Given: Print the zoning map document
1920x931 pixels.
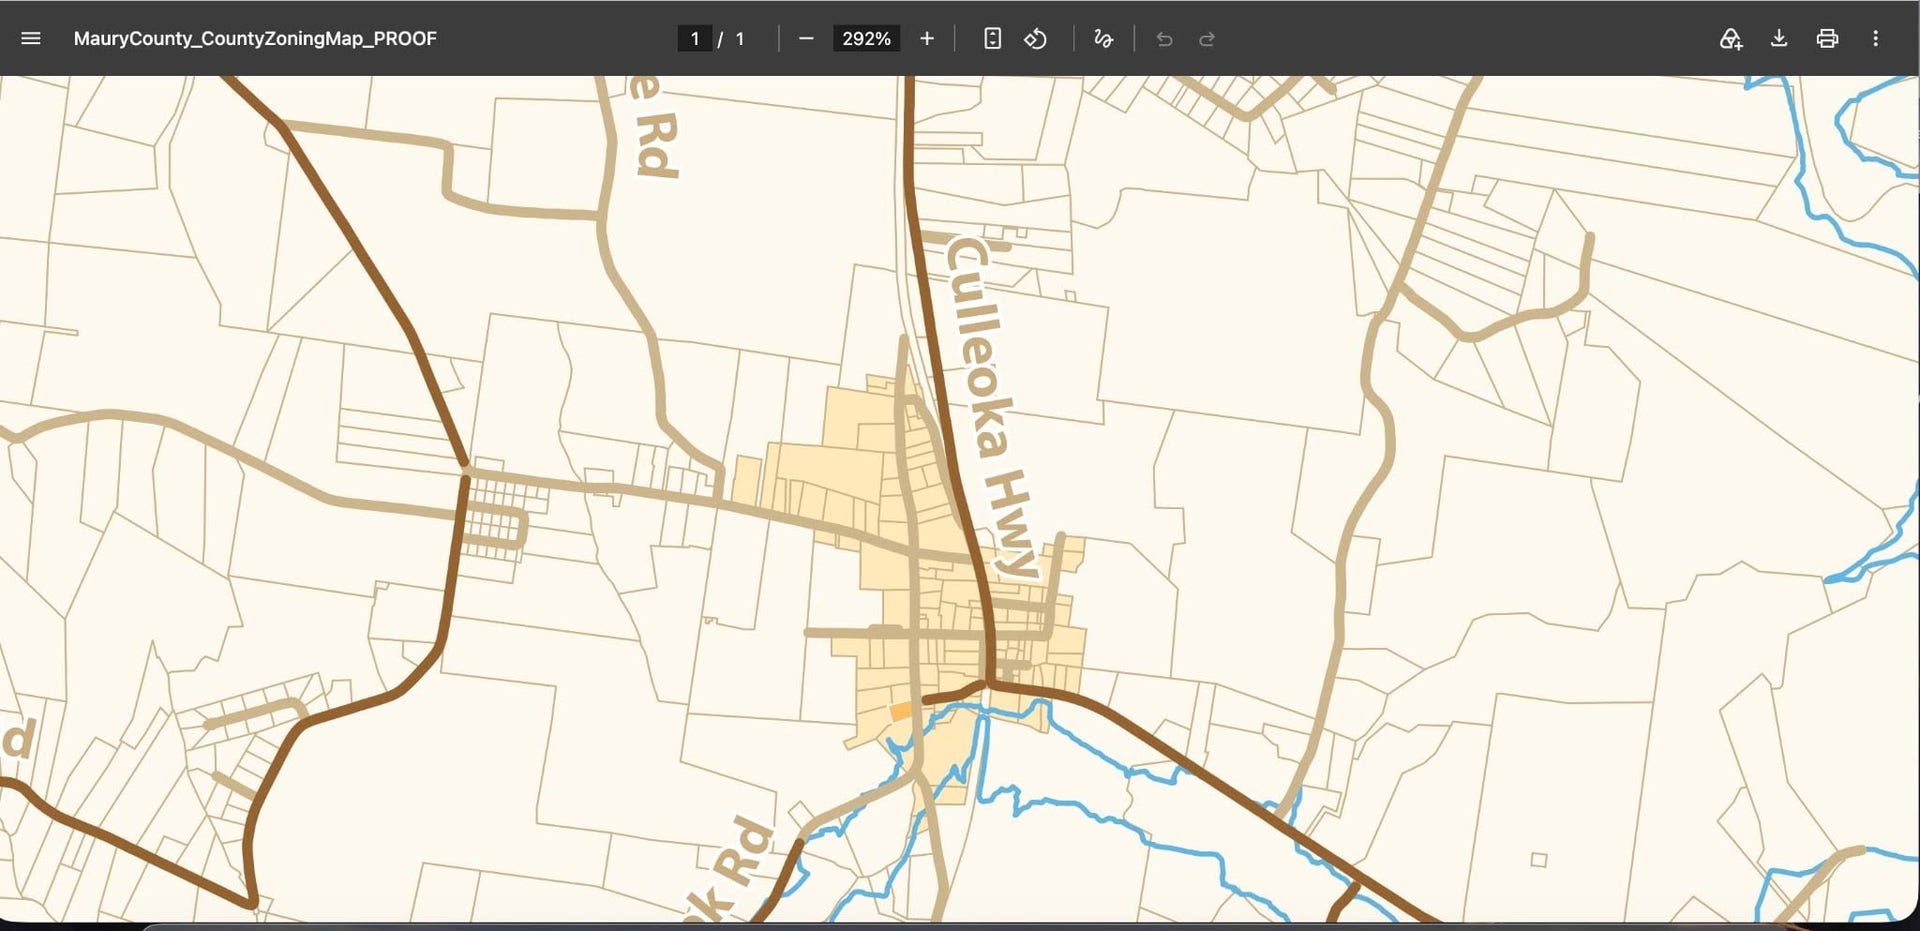Looking at the screenshot, I should pos(1827,38).
